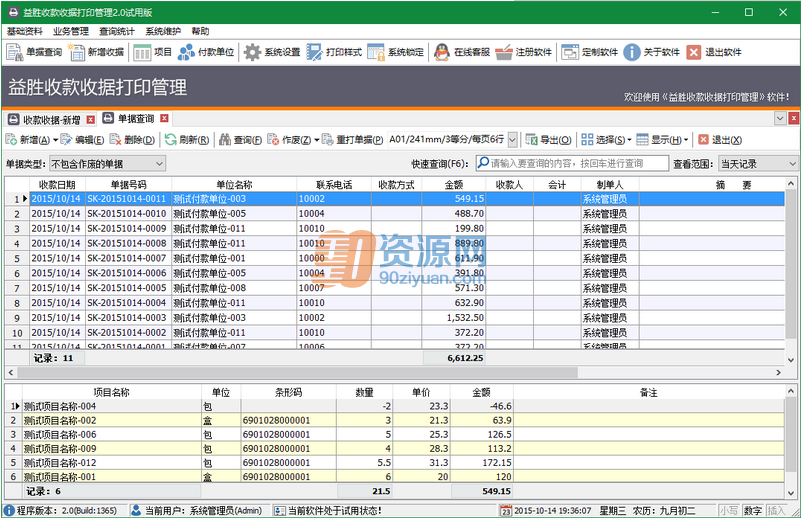Expand the 作废(Z) dropdown menu
802x519 pixels.
(x=317, y=140)
